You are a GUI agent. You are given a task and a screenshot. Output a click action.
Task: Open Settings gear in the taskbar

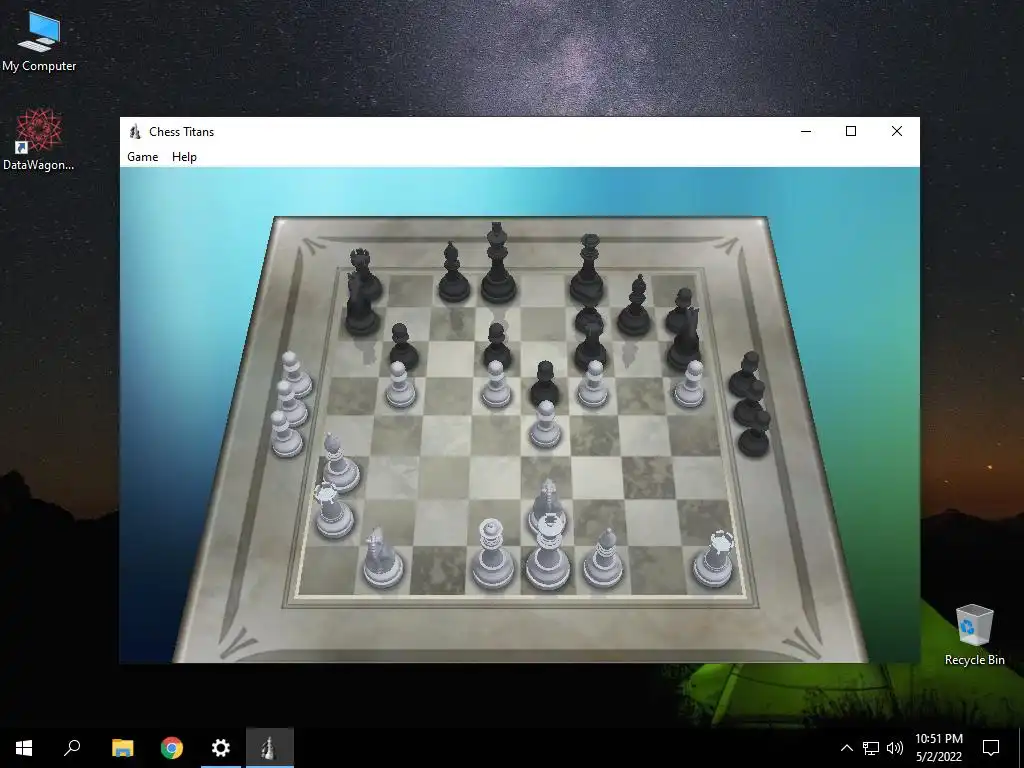pyautogui.click(x=221, y=748)
